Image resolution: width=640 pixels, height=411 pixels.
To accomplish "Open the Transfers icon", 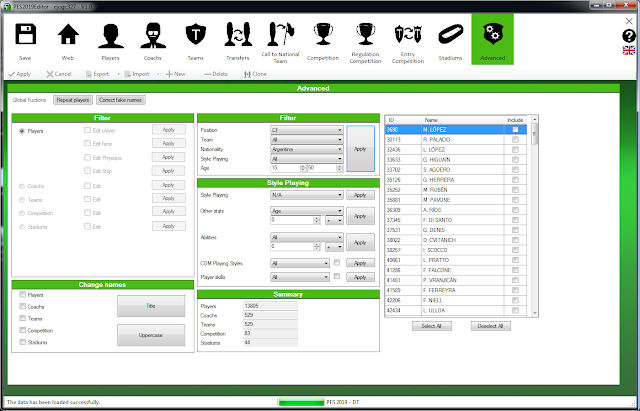I will (x=238, y=35).
